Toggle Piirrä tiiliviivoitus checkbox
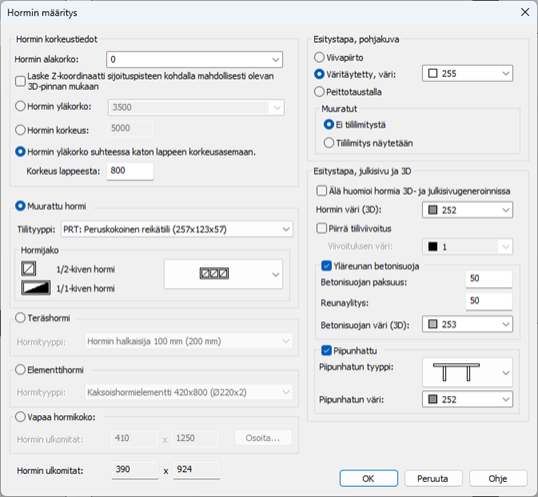Screen dimensions: 538x497 (321, 228)
